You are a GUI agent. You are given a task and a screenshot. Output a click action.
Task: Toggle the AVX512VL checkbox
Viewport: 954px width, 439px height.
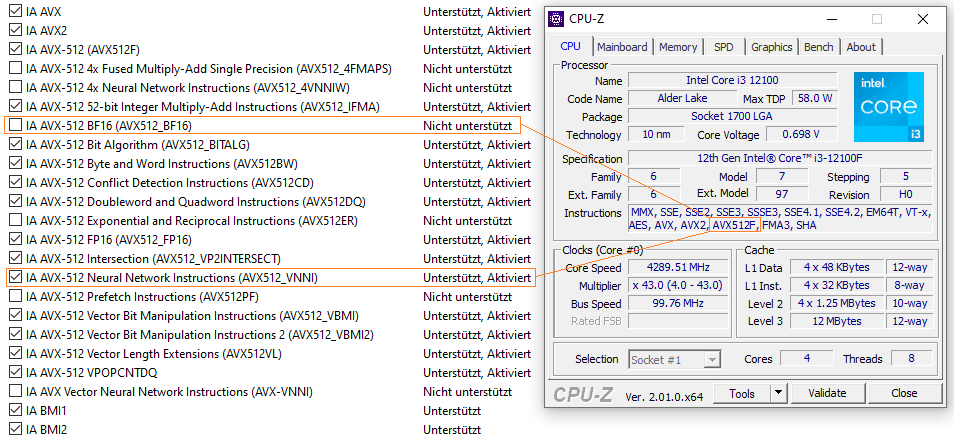pyautogui.click(x=16, y=353)
